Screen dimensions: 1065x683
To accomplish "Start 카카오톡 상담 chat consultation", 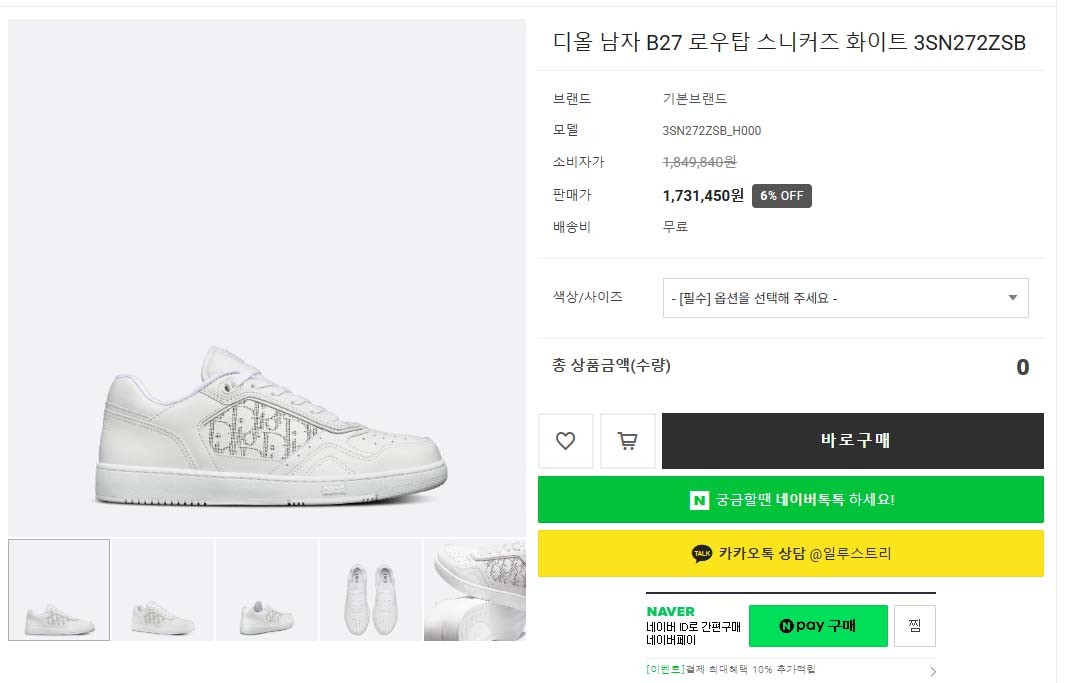I will (x=790, y=553).
